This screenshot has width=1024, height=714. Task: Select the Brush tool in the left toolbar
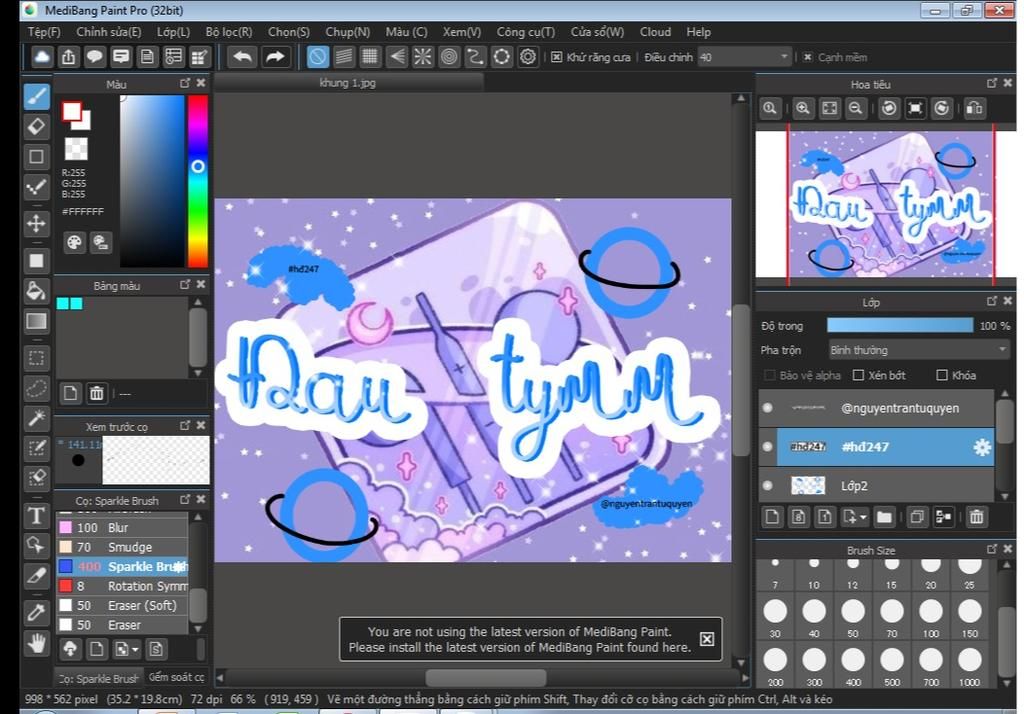[37, 97]
